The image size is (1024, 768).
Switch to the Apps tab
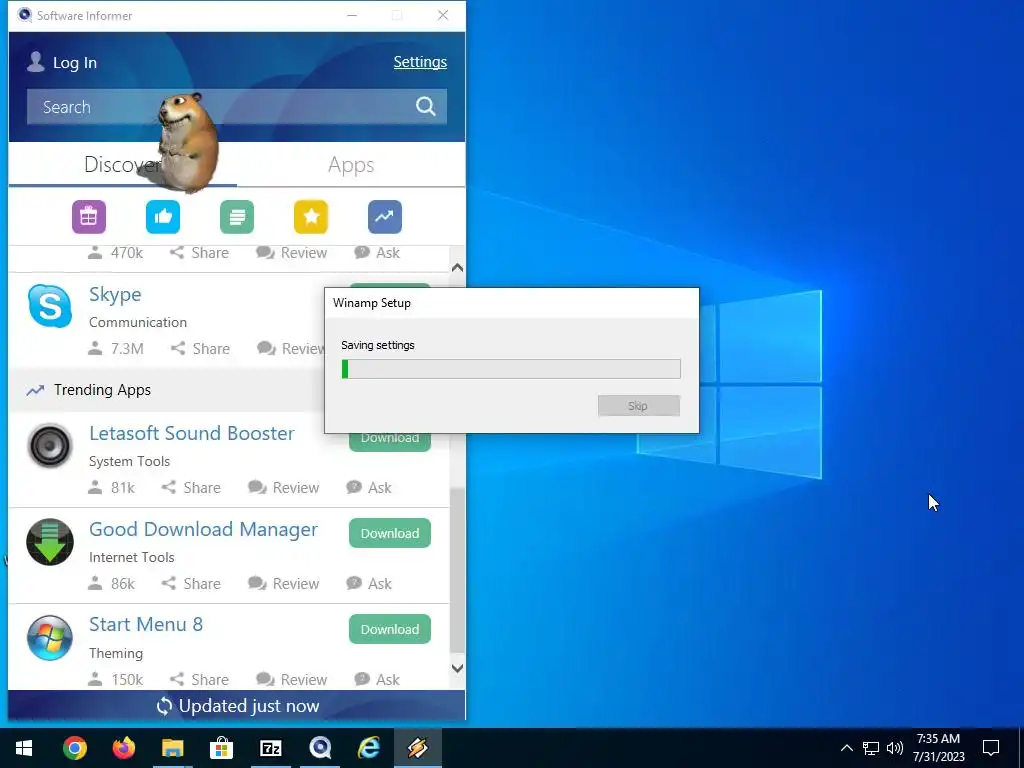pyautogui.click(x=351, y=165)
